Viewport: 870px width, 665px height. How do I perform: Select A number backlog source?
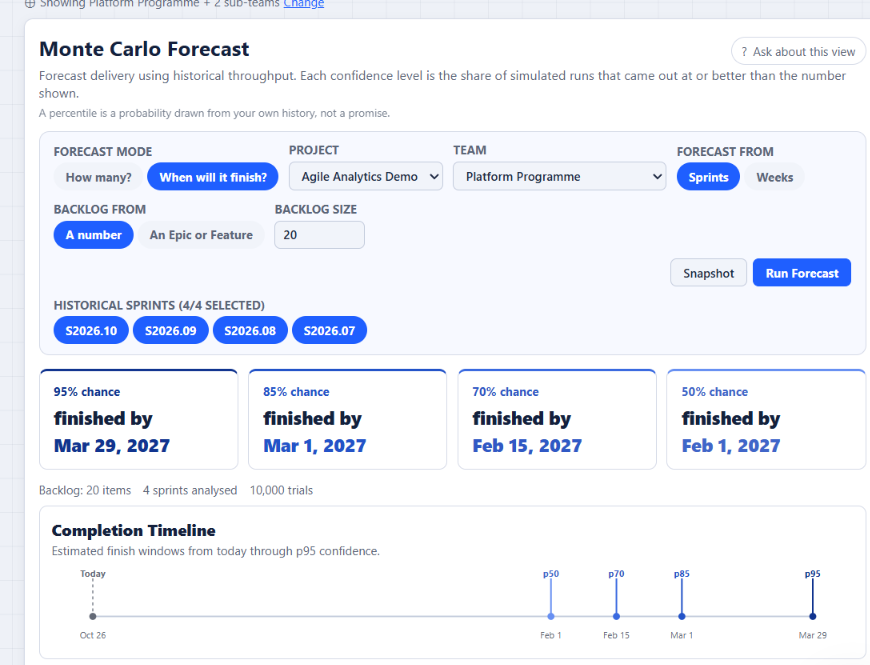pyautogui.click(x=94, y=235)
